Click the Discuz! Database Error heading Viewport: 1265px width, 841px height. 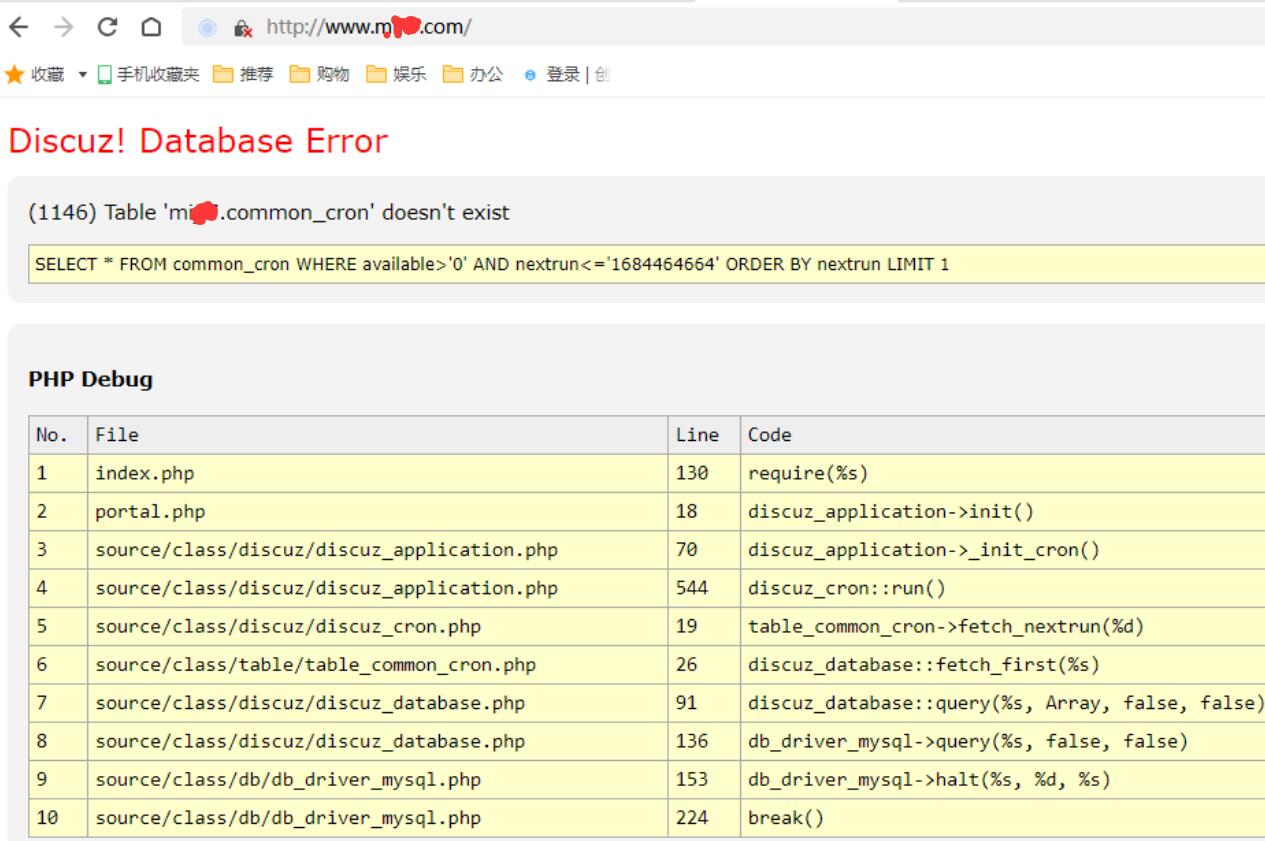[x=198, y=141]
